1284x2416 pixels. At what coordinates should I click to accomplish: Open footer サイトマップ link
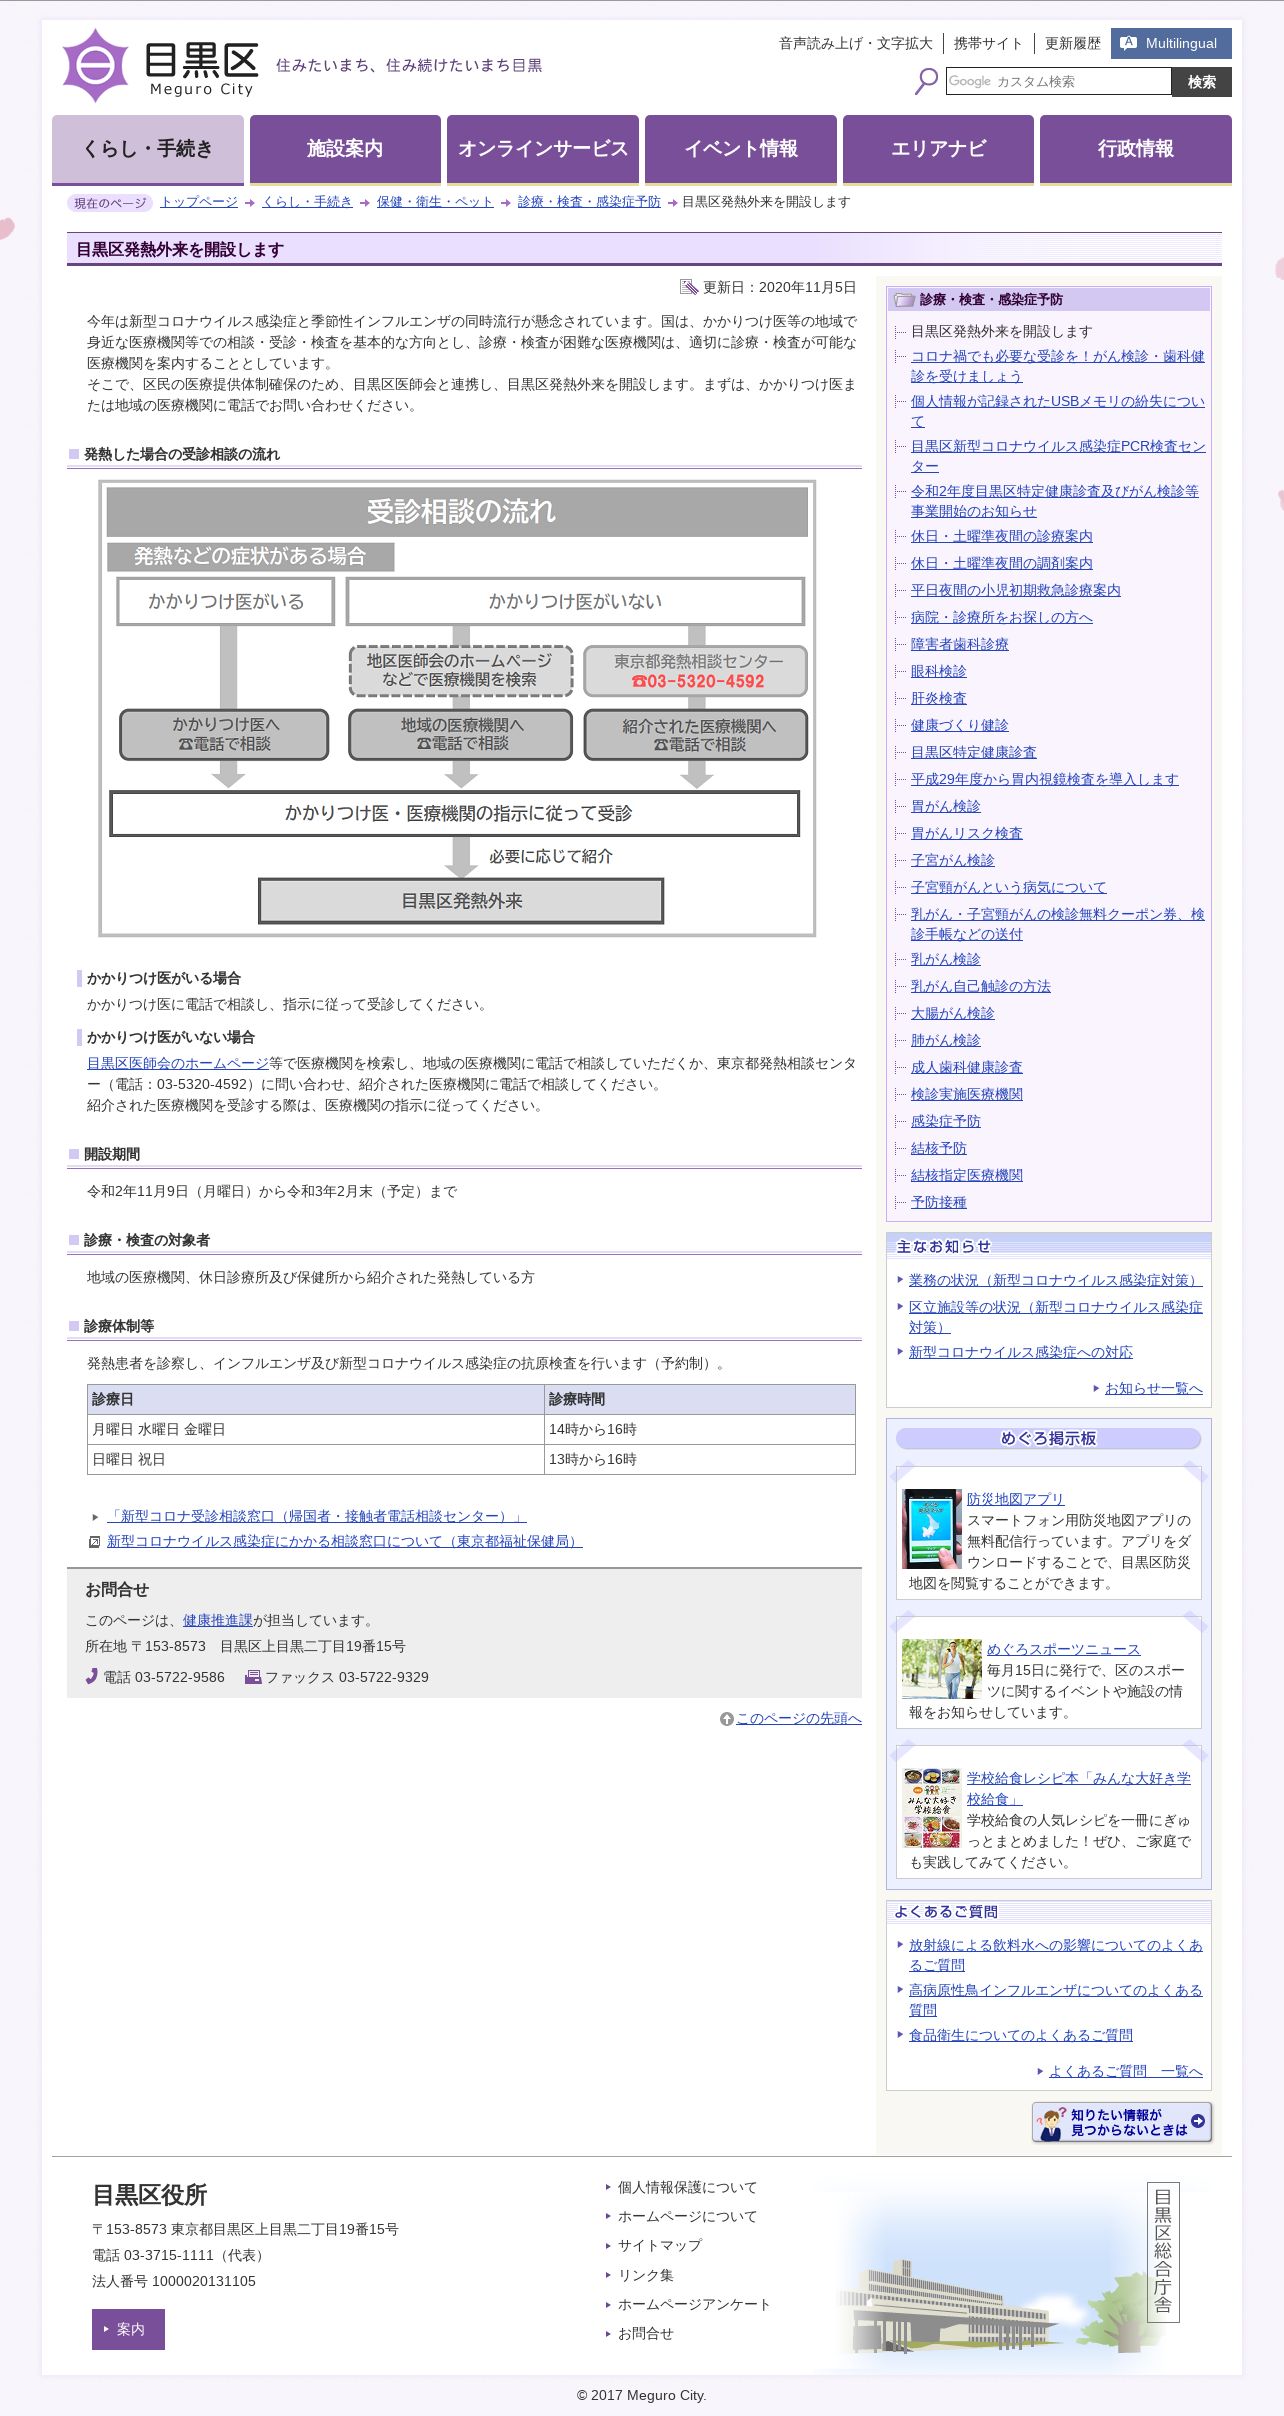(660, 2245)
